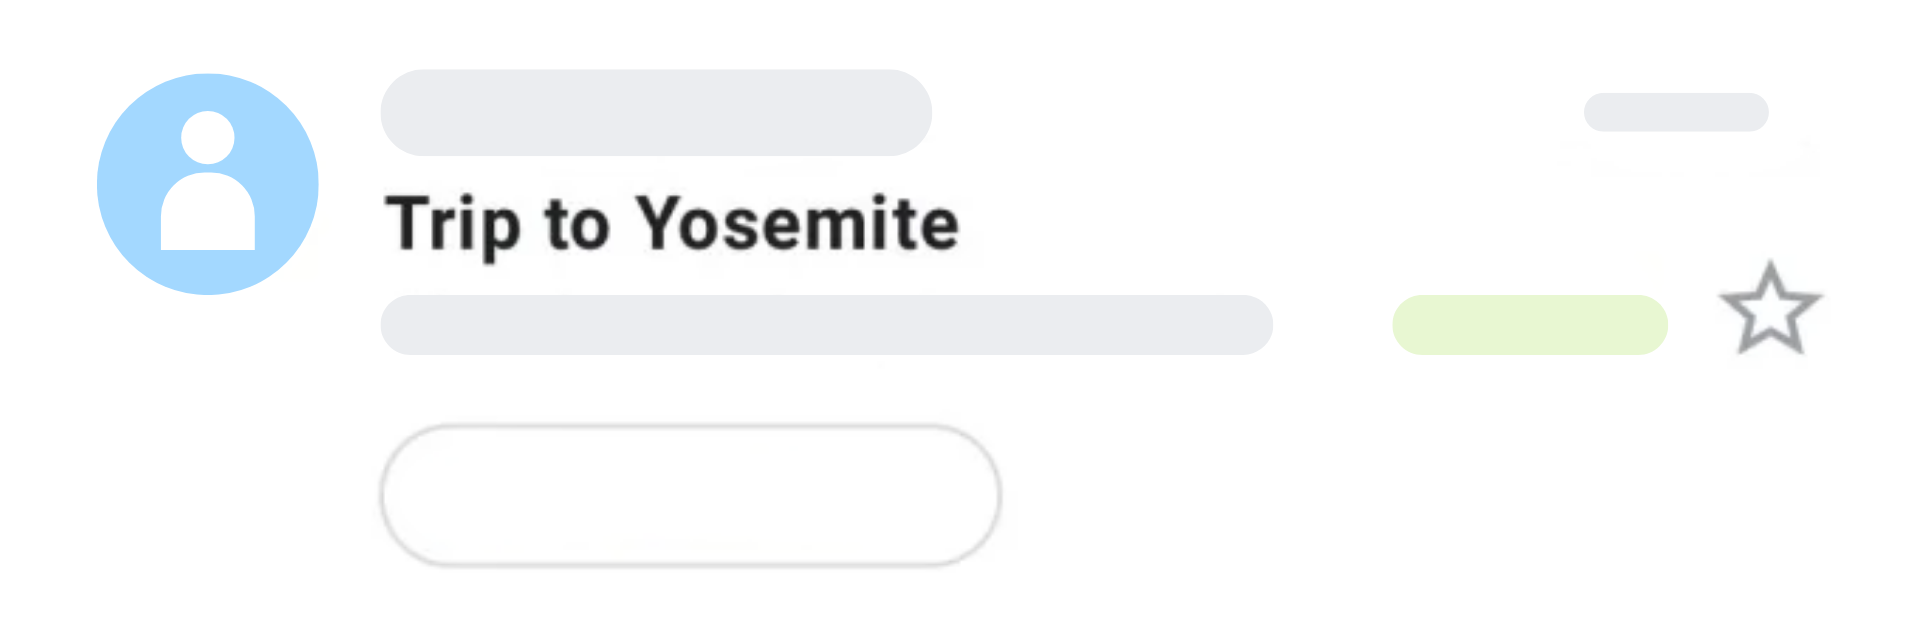Star the Trip to Yosemite email

tap(1770, 309)
